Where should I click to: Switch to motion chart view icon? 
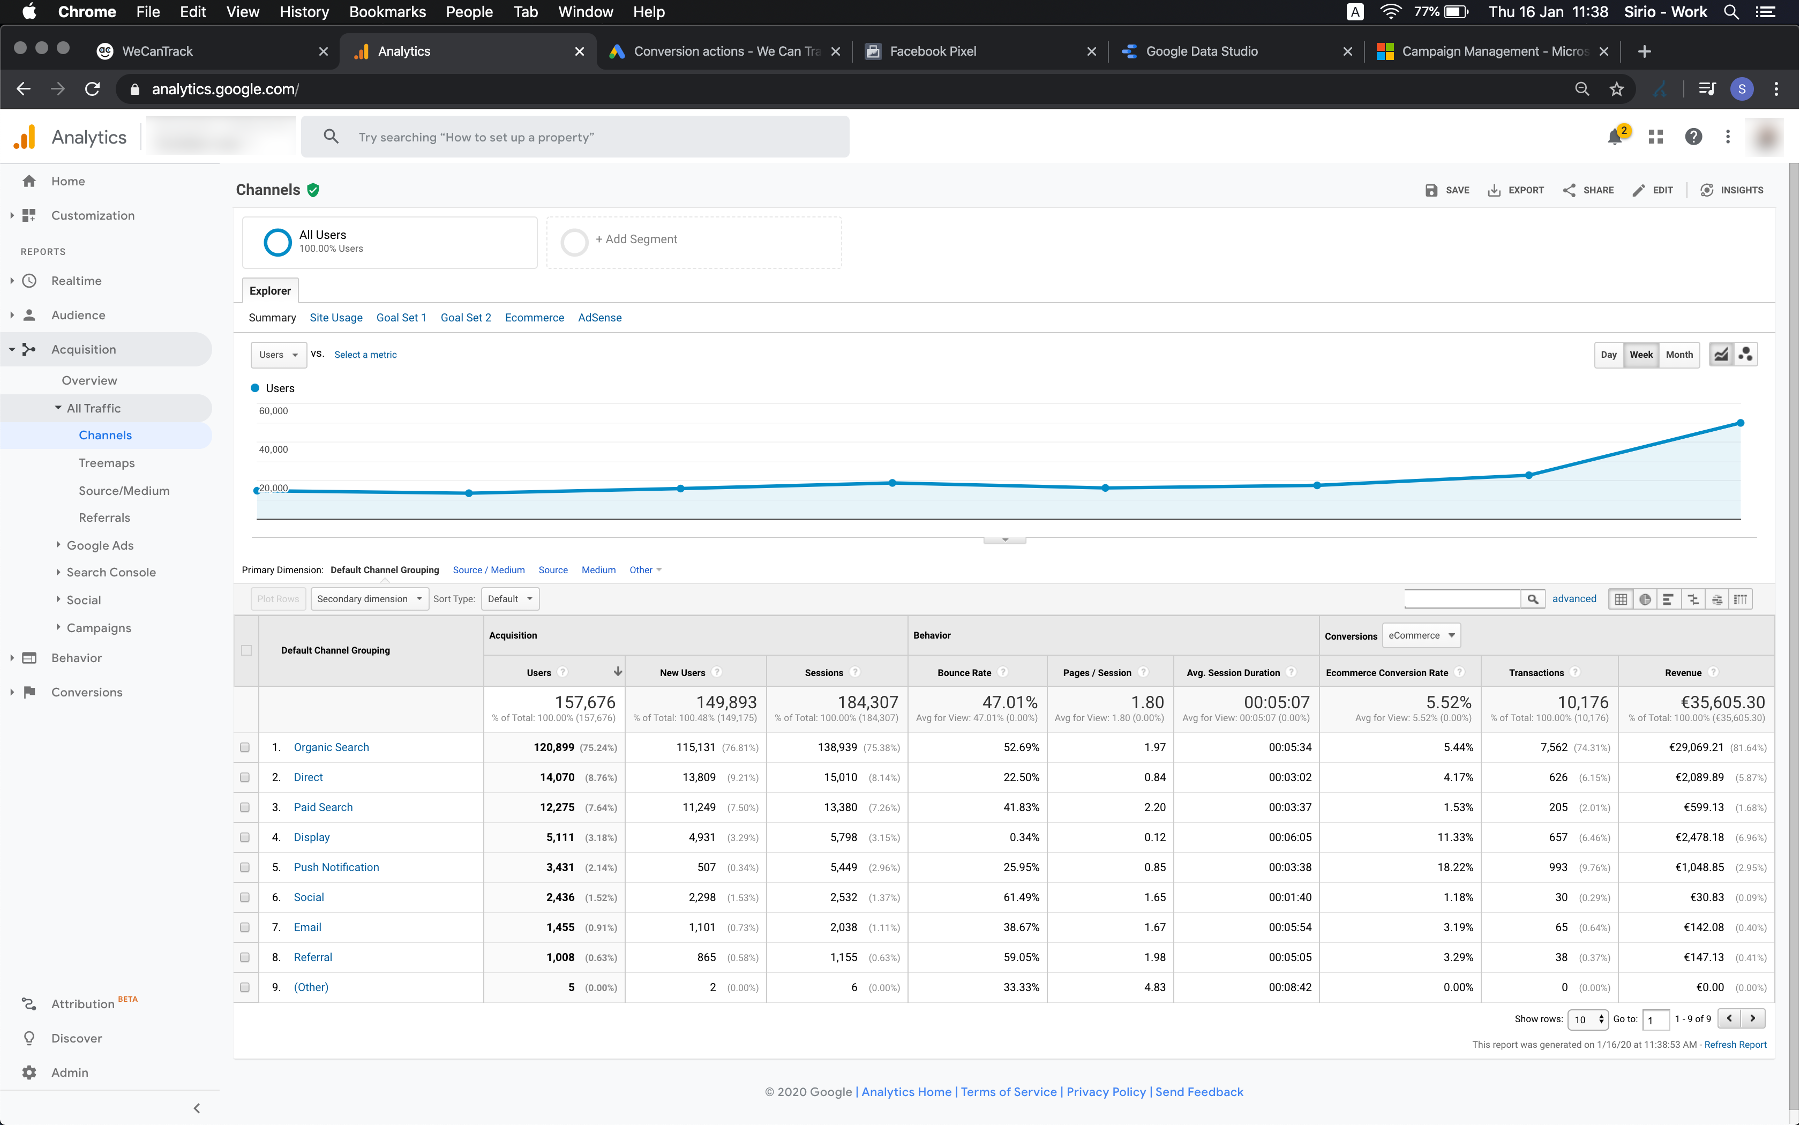click(x=1746, y=355)
